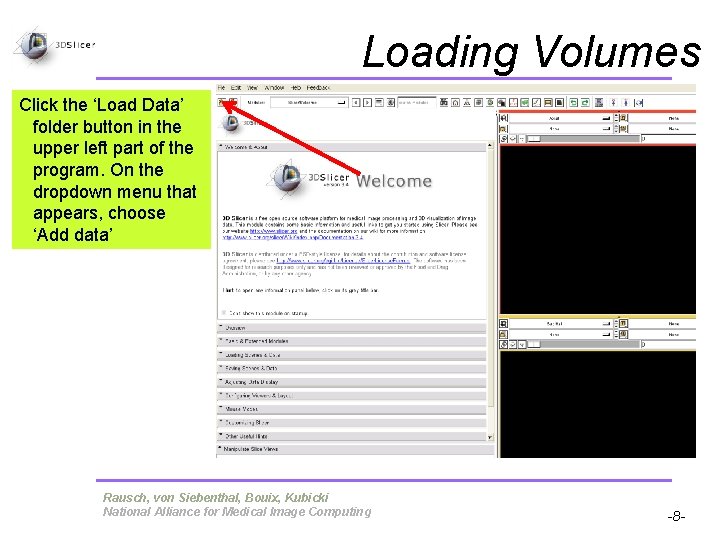Click the solid black square toolbar icon
The height and width of the screenshot is (540, 720).
pos(559,102)
